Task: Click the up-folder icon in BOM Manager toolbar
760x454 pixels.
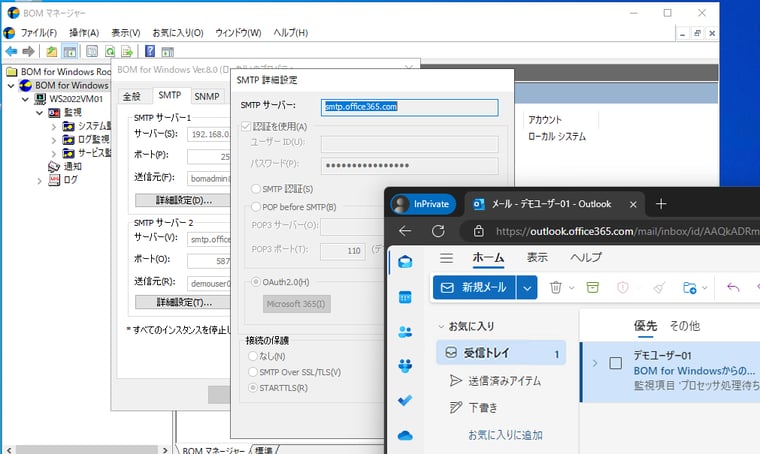Action: [x=52, y=51]
